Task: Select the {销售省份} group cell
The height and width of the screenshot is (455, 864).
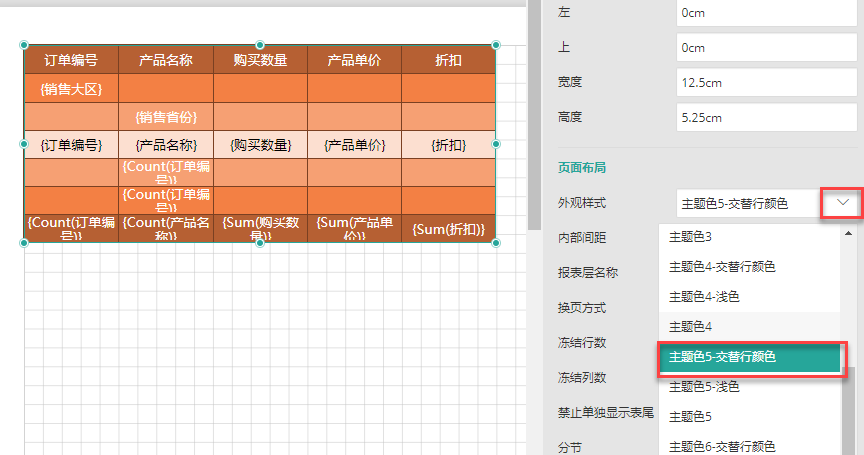Action: 166,117
